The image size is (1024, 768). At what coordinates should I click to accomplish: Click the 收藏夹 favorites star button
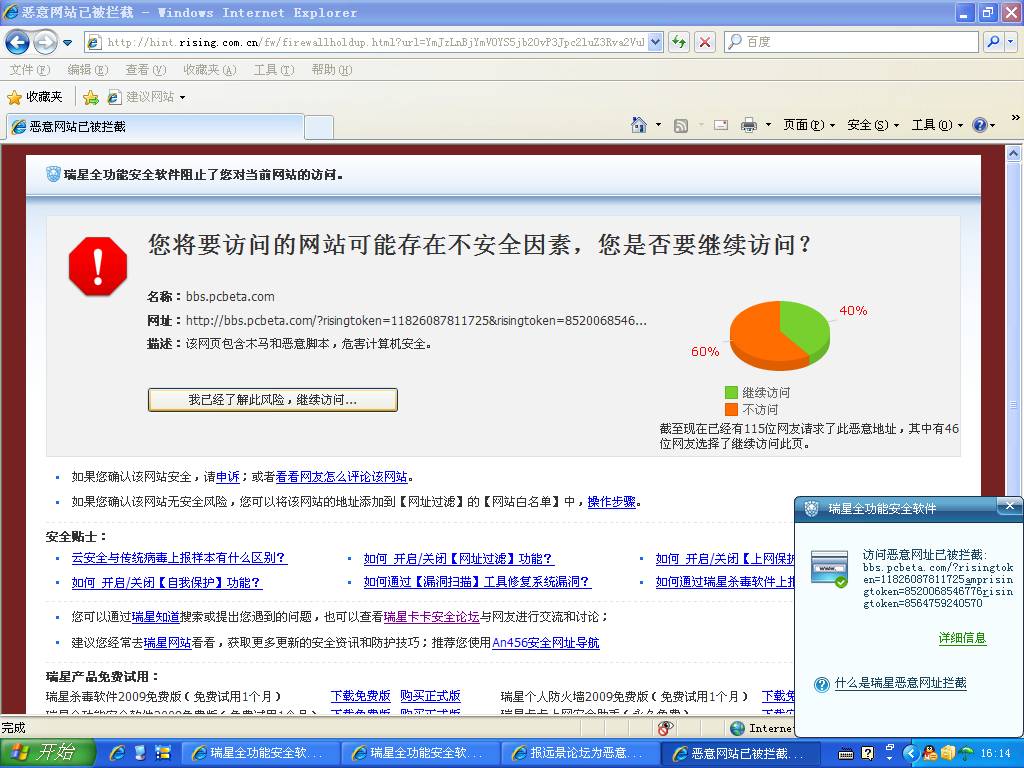35,97
